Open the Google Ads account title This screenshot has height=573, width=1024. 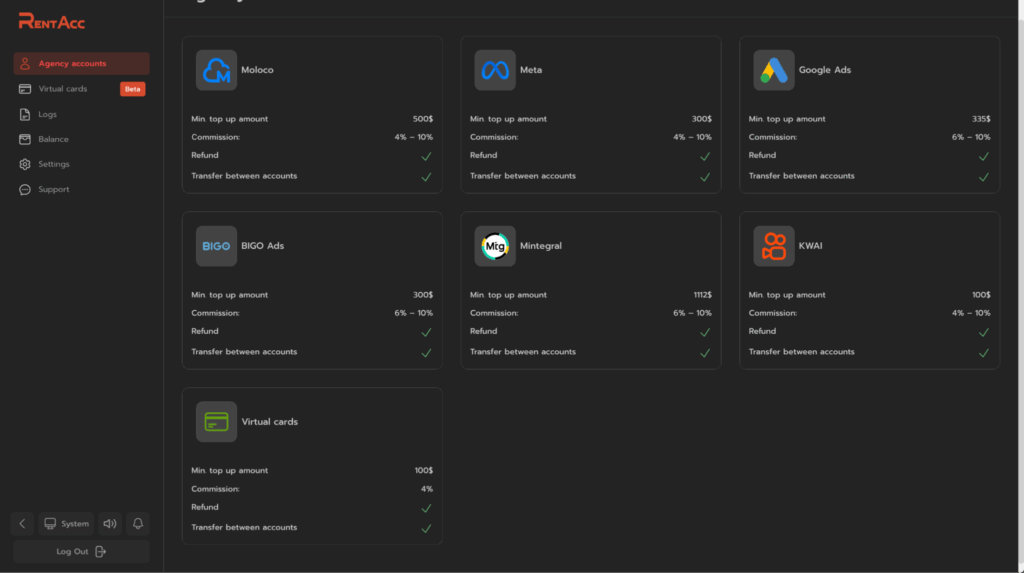pyautogui.click(x=825, y=70)
